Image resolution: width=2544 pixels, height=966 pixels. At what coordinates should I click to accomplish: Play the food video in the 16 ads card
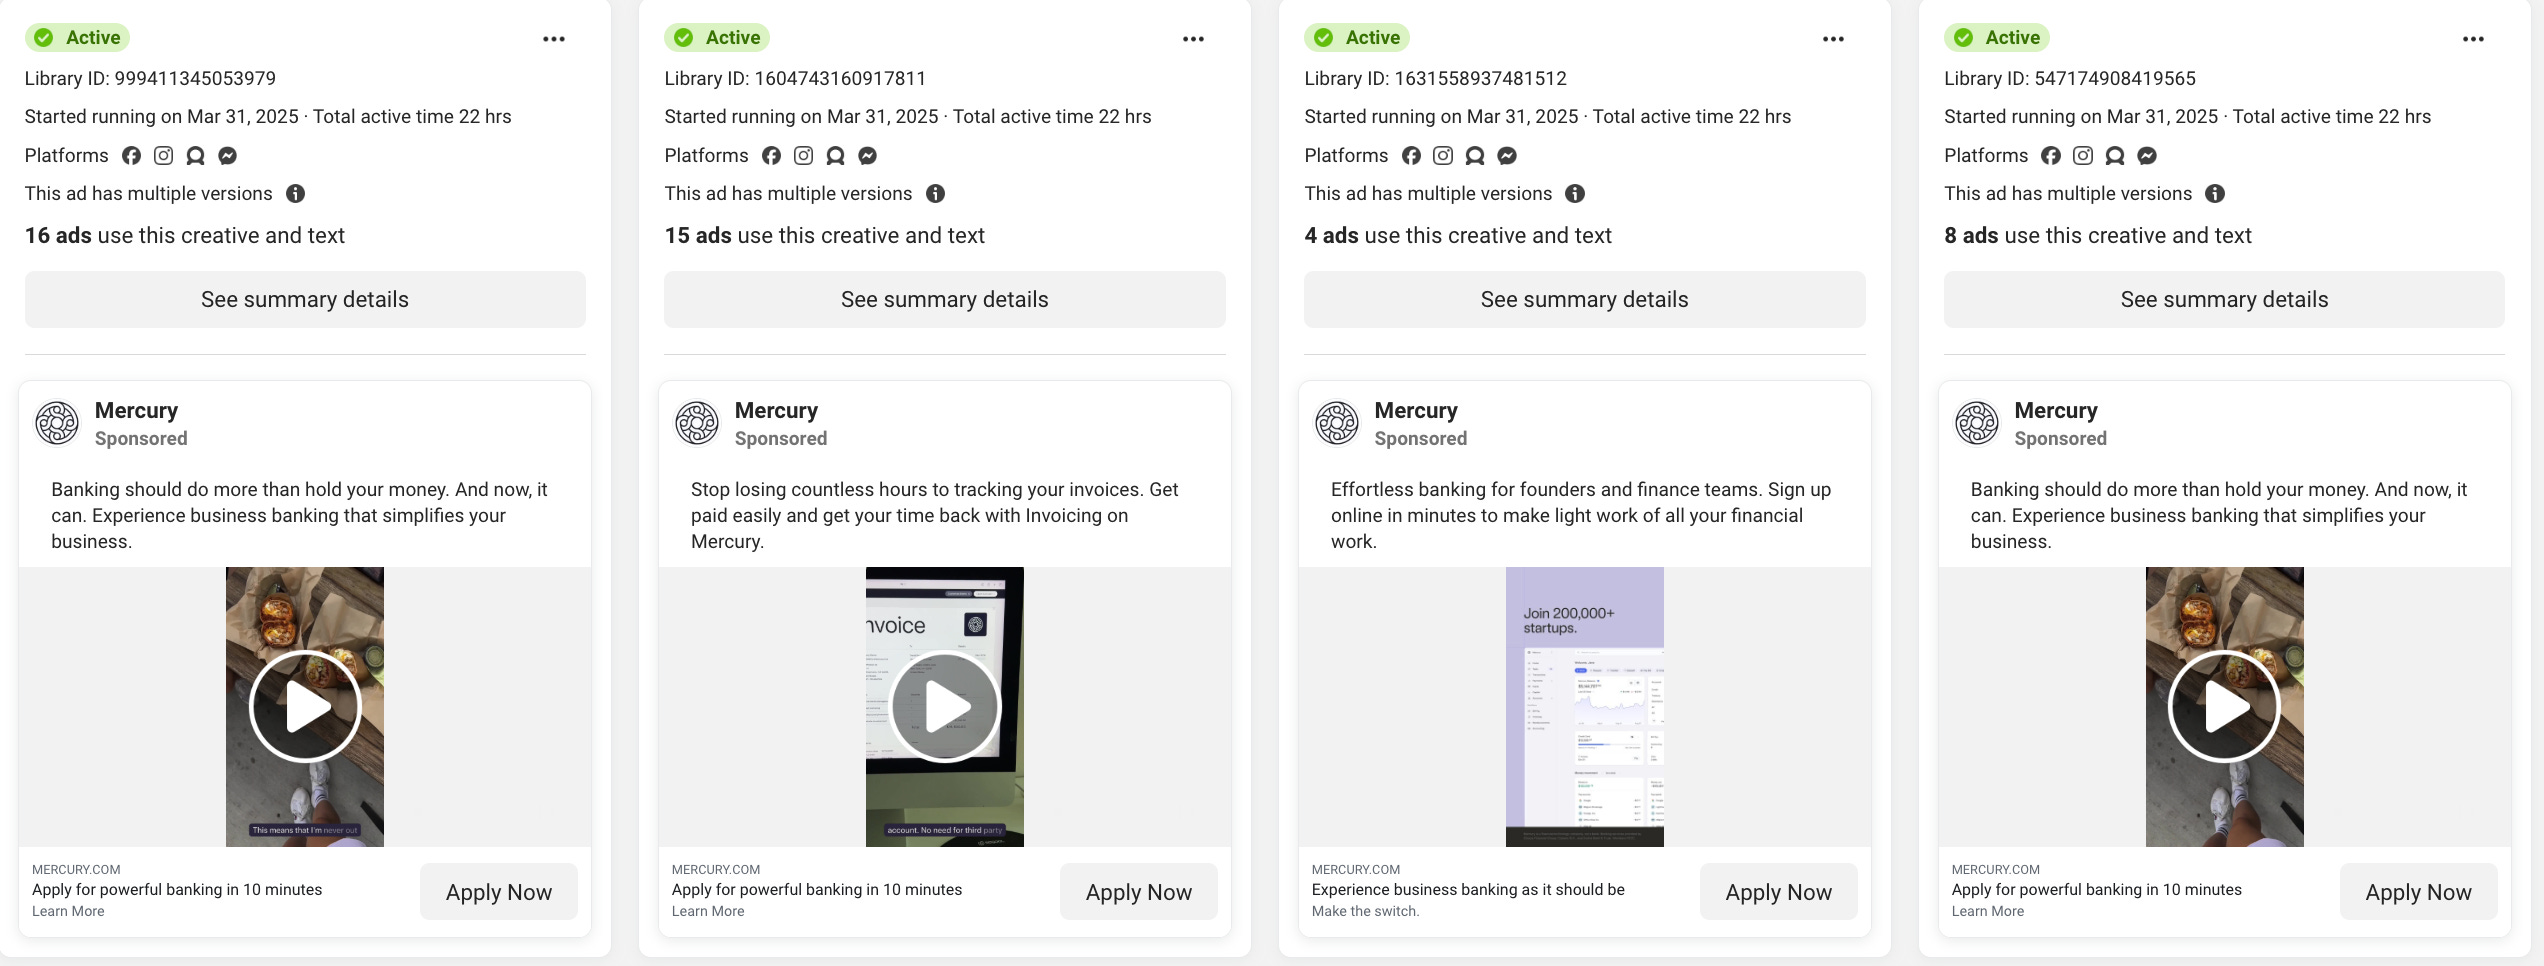(x=305, y=707)
